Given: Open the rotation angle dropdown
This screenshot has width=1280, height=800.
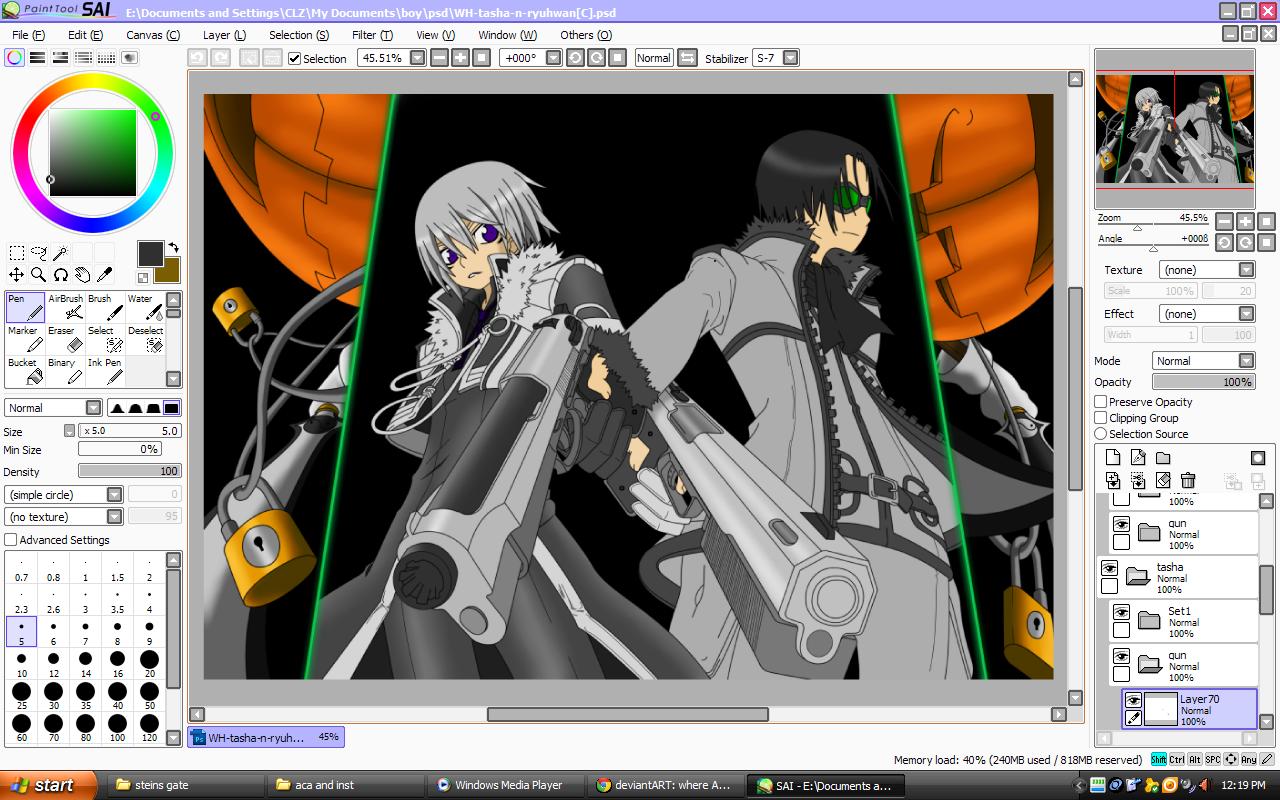Looking at the screenshot, I should click(553, 58).
